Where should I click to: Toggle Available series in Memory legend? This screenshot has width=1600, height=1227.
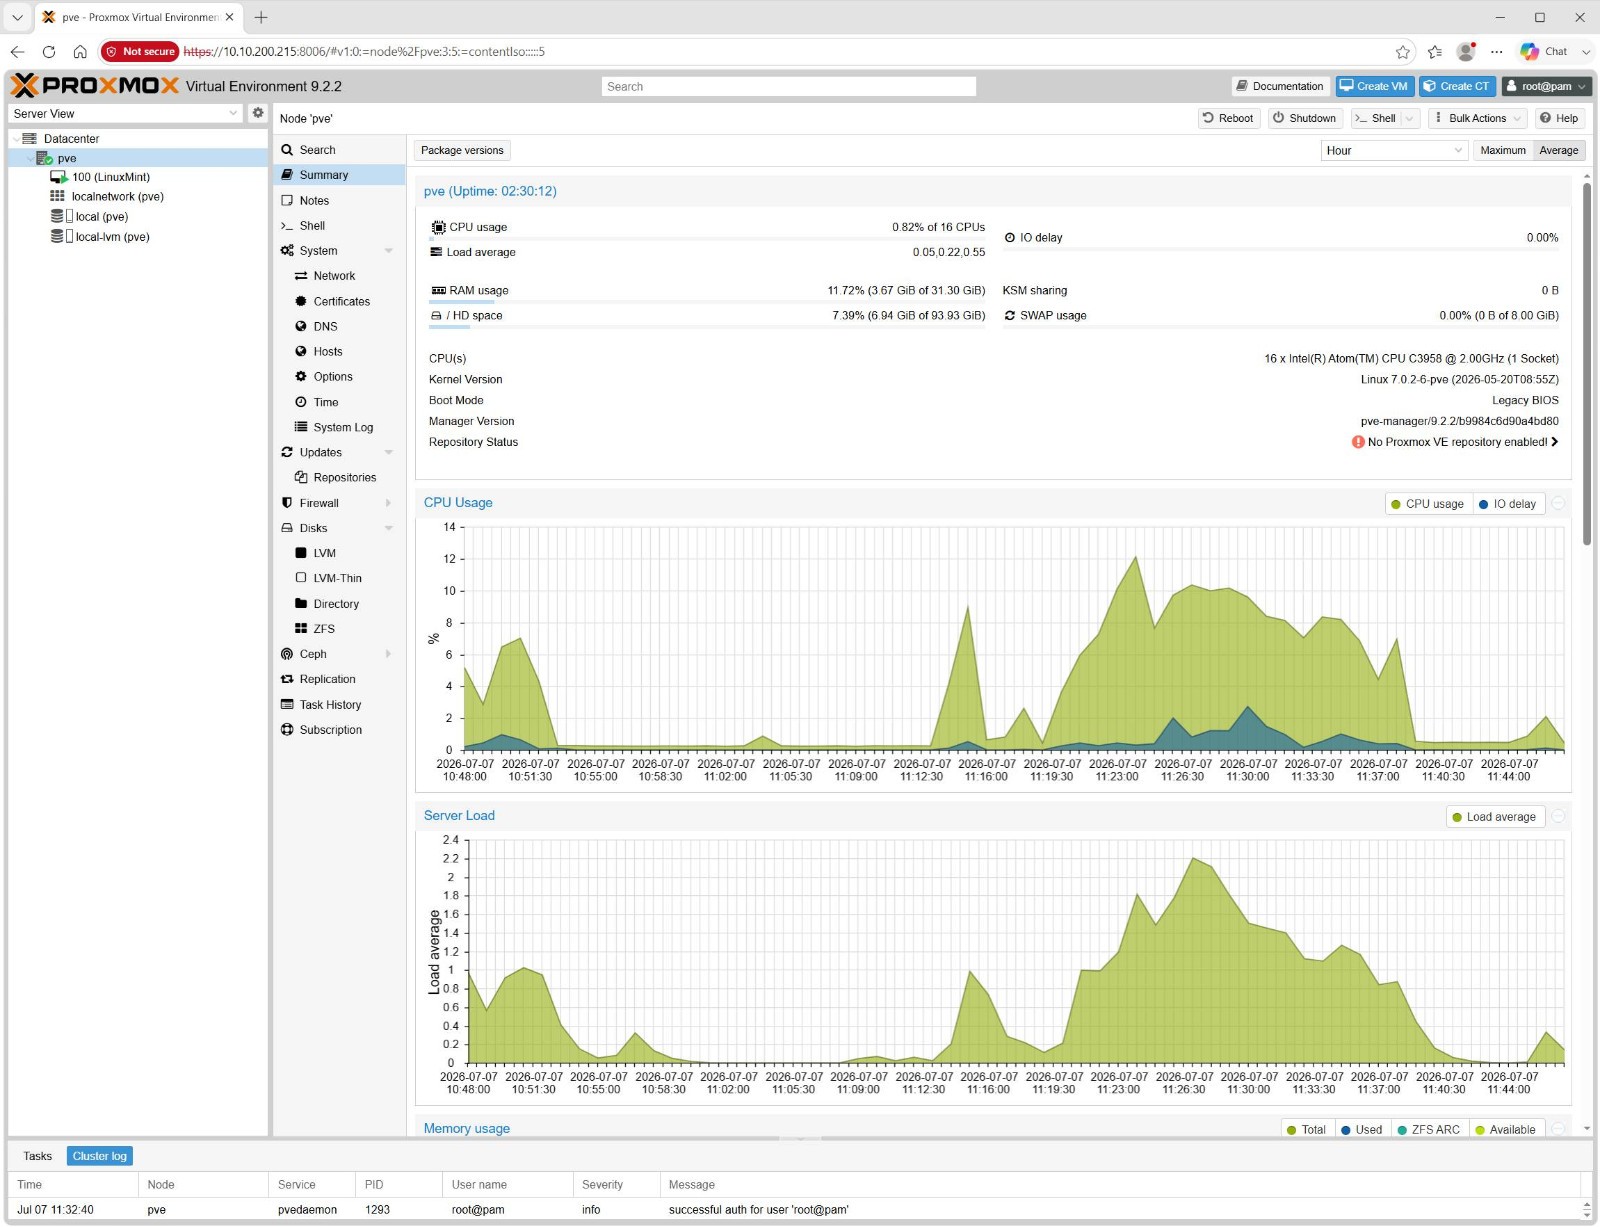click(x=1505, y=1130)
